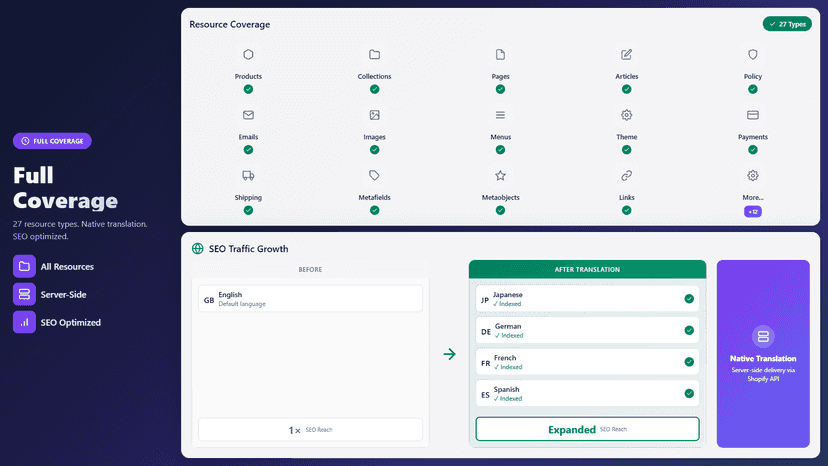The height and width of the screenshot is (466, 828).
Task: Click the +12 badge under More...
Action: (x=752, y=212)
